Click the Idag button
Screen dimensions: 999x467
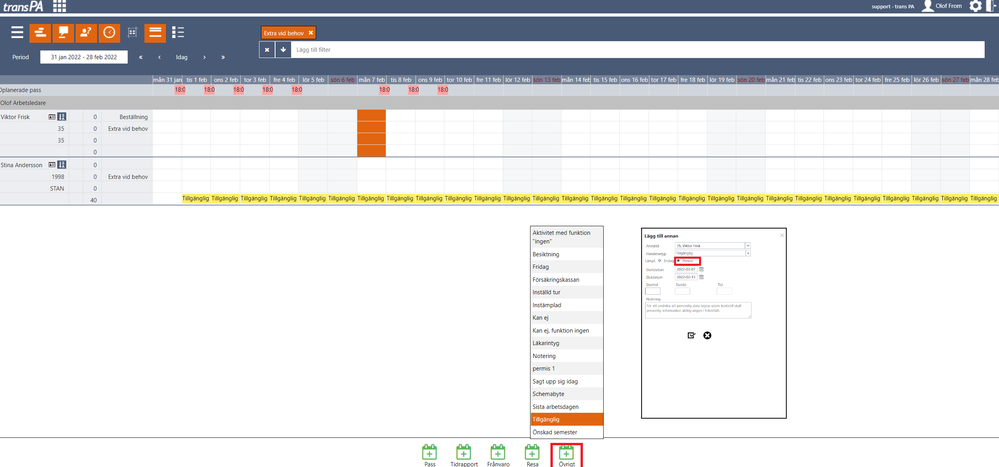[182, 57]
